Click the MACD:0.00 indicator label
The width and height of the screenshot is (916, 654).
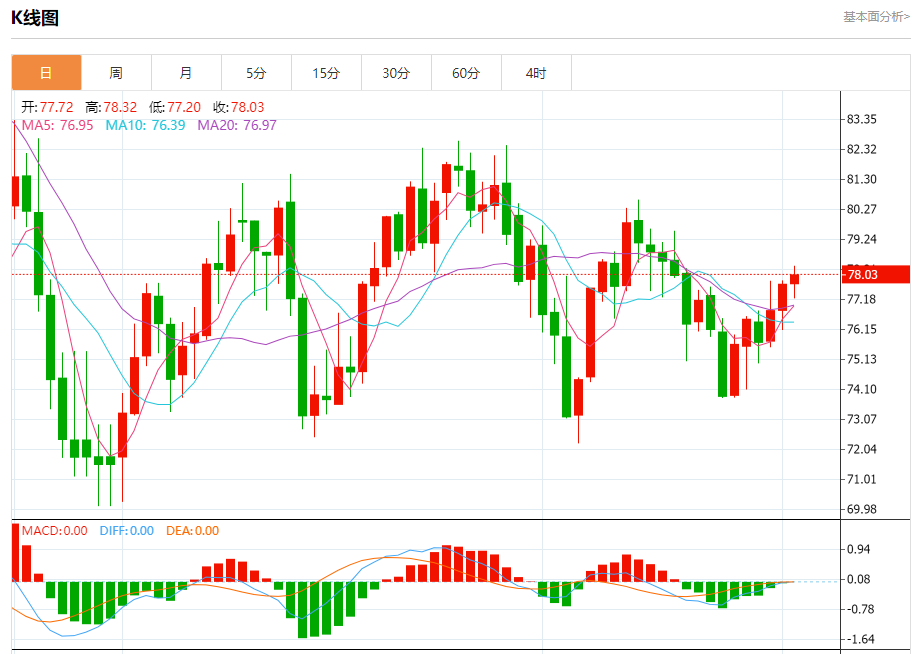54,531
